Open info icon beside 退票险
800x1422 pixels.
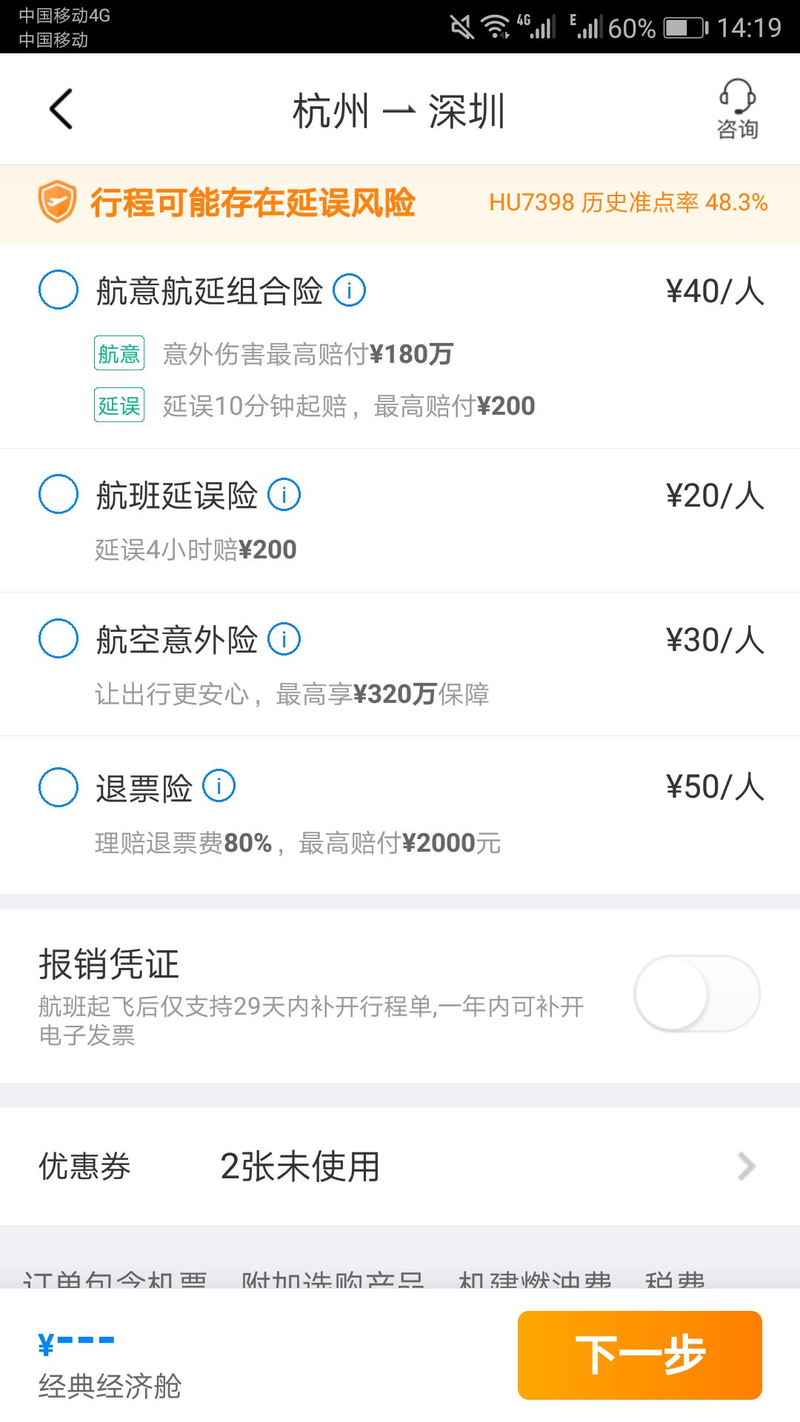click(219, 787)
